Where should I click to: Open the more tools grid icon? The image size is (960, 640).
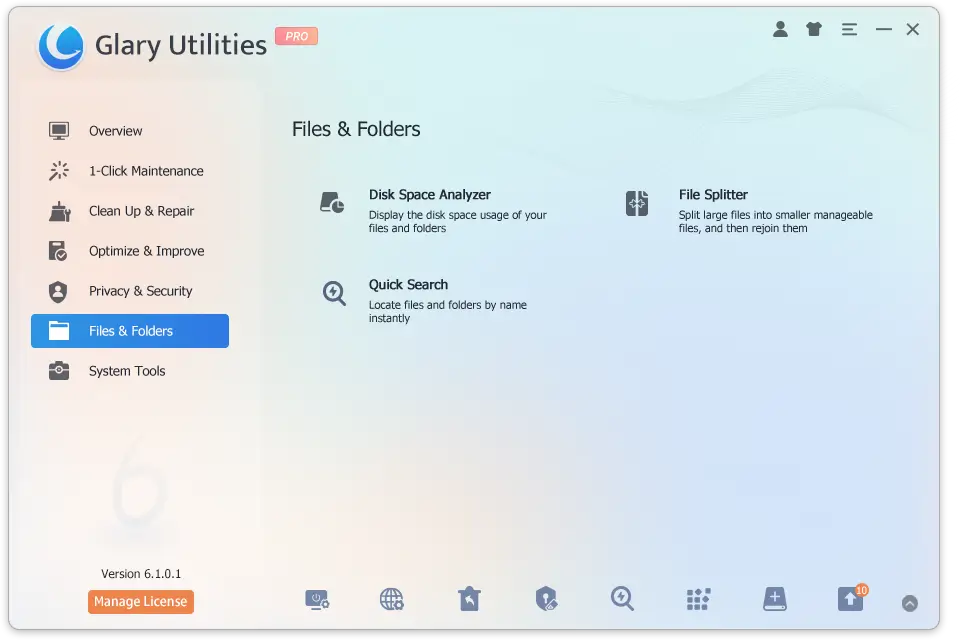tap(698, 599)
